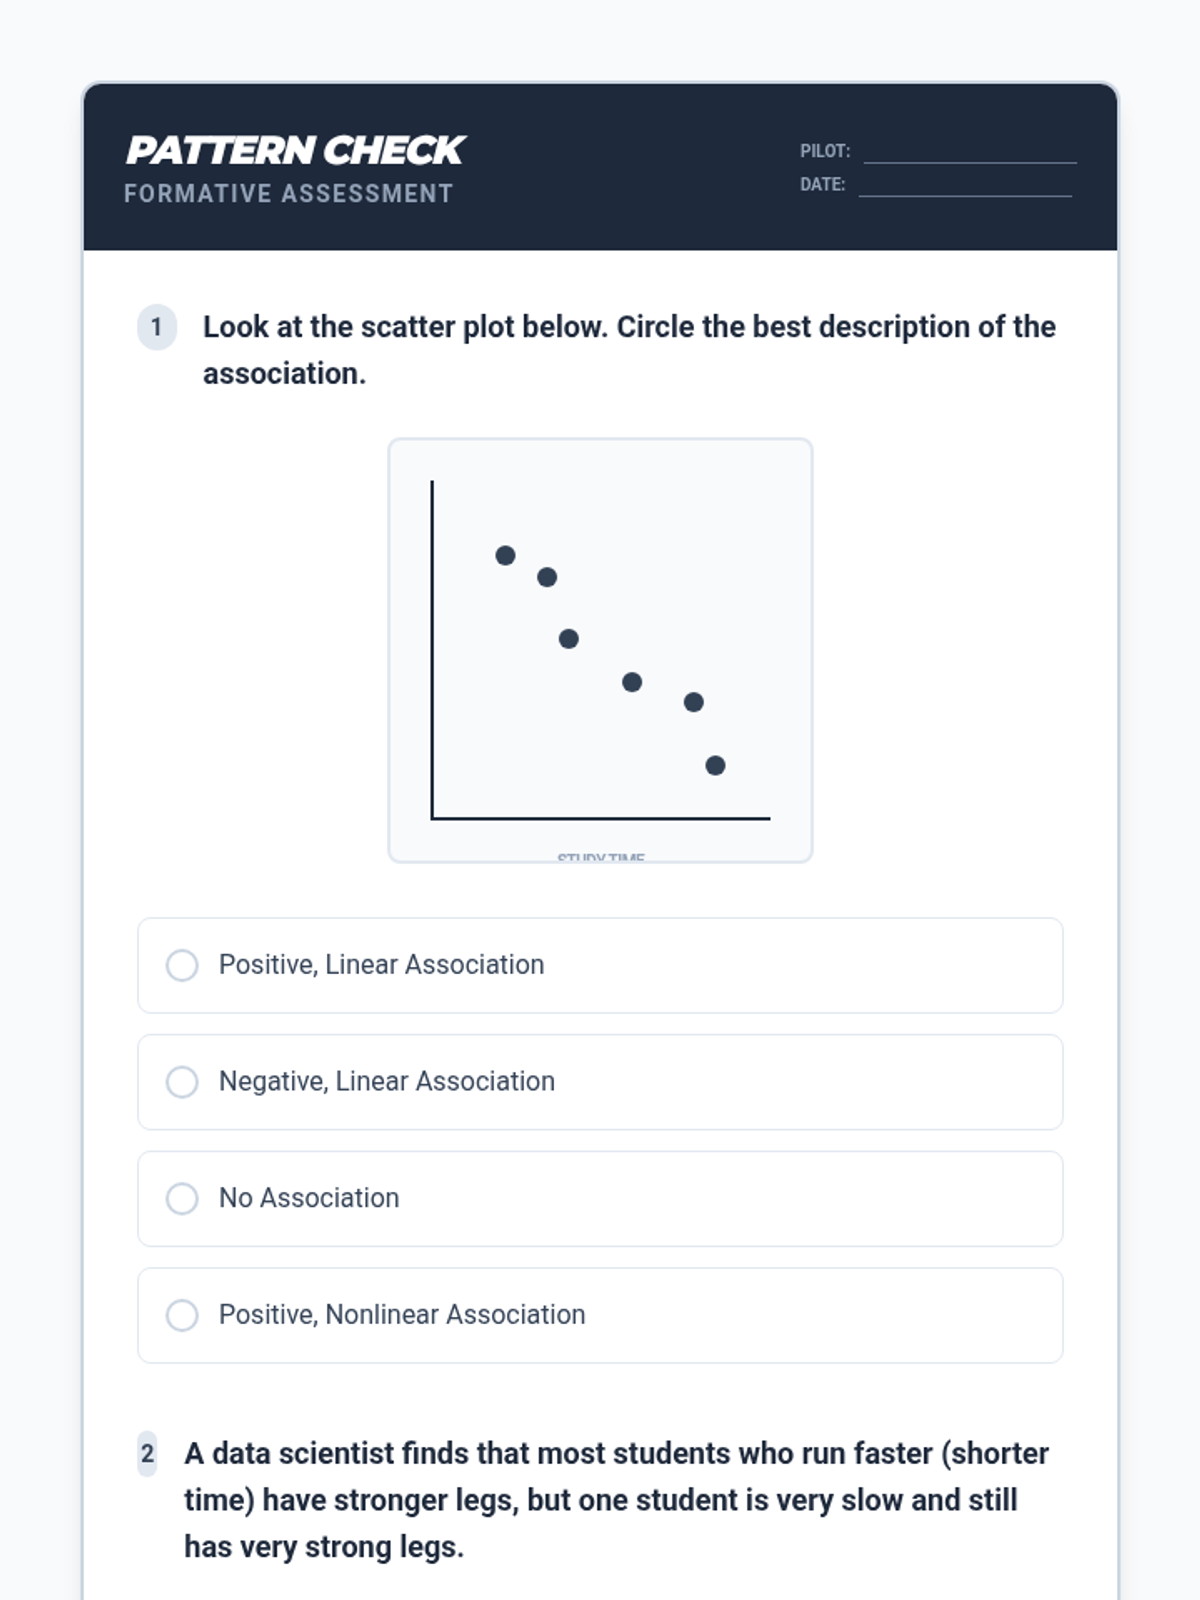Image resolution: width=1200 pixels, height=1600 pixels.
Task: Click the question 1 number badge
Action: click(157, 327)
